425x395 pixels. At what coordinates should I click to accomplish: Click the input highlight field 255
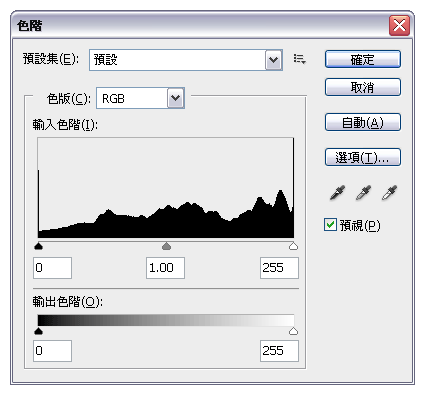coord(279,268)
